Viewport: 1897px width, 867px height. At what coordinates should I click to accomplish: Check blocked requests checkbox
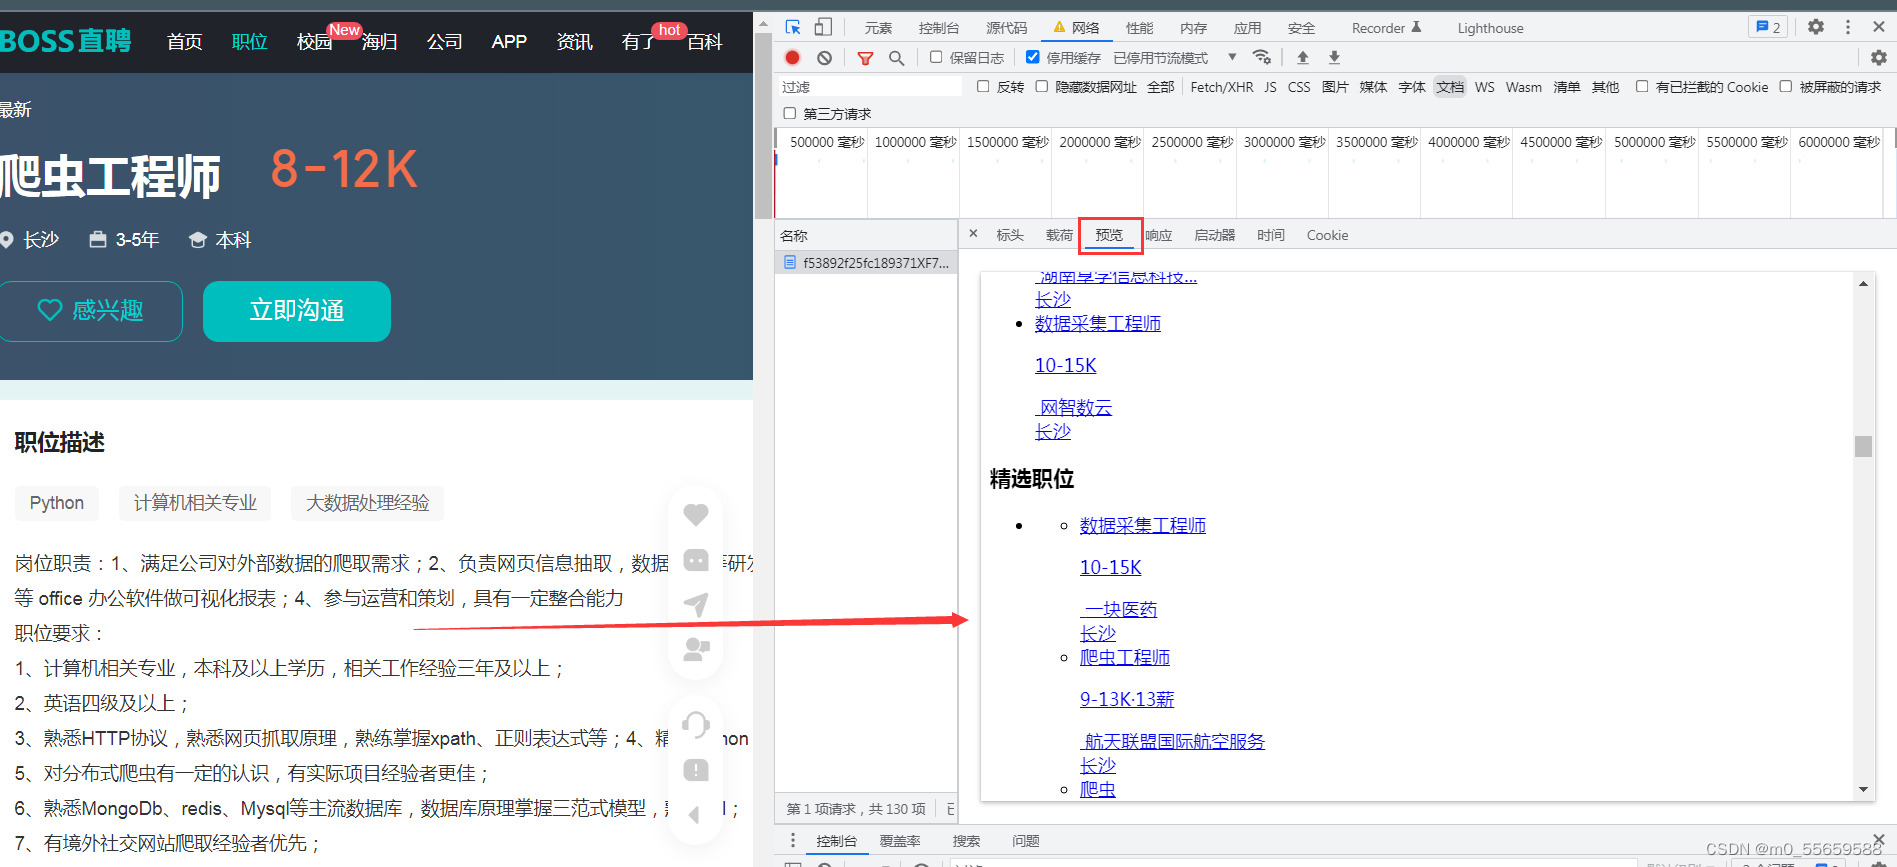click(x=1786, y=86)
